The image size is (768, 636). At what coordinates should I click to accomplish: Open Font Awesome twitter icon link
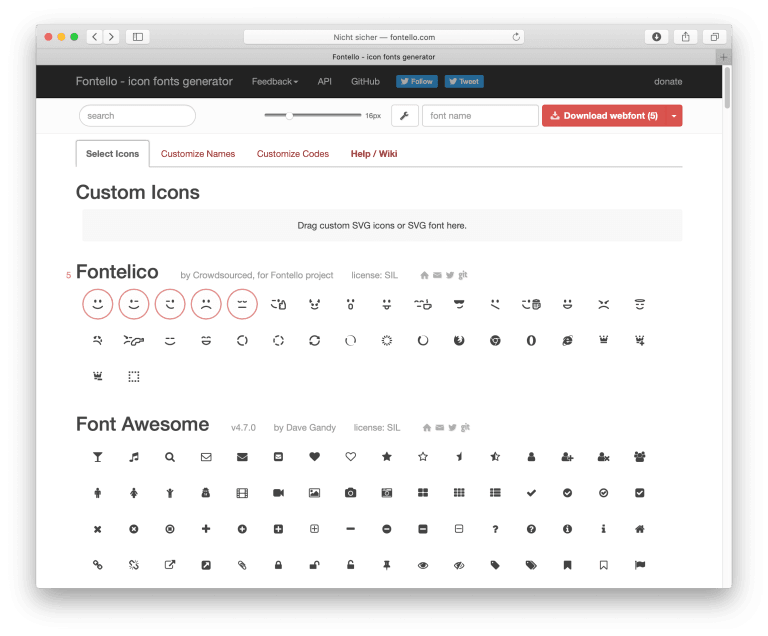pyautogui.click(x=453, y=428)
